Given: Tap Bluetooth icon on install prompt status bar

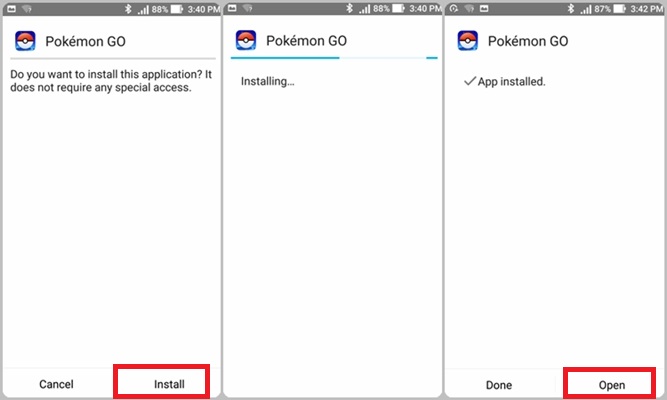Looking at the screenshot, I should [128, 8].
